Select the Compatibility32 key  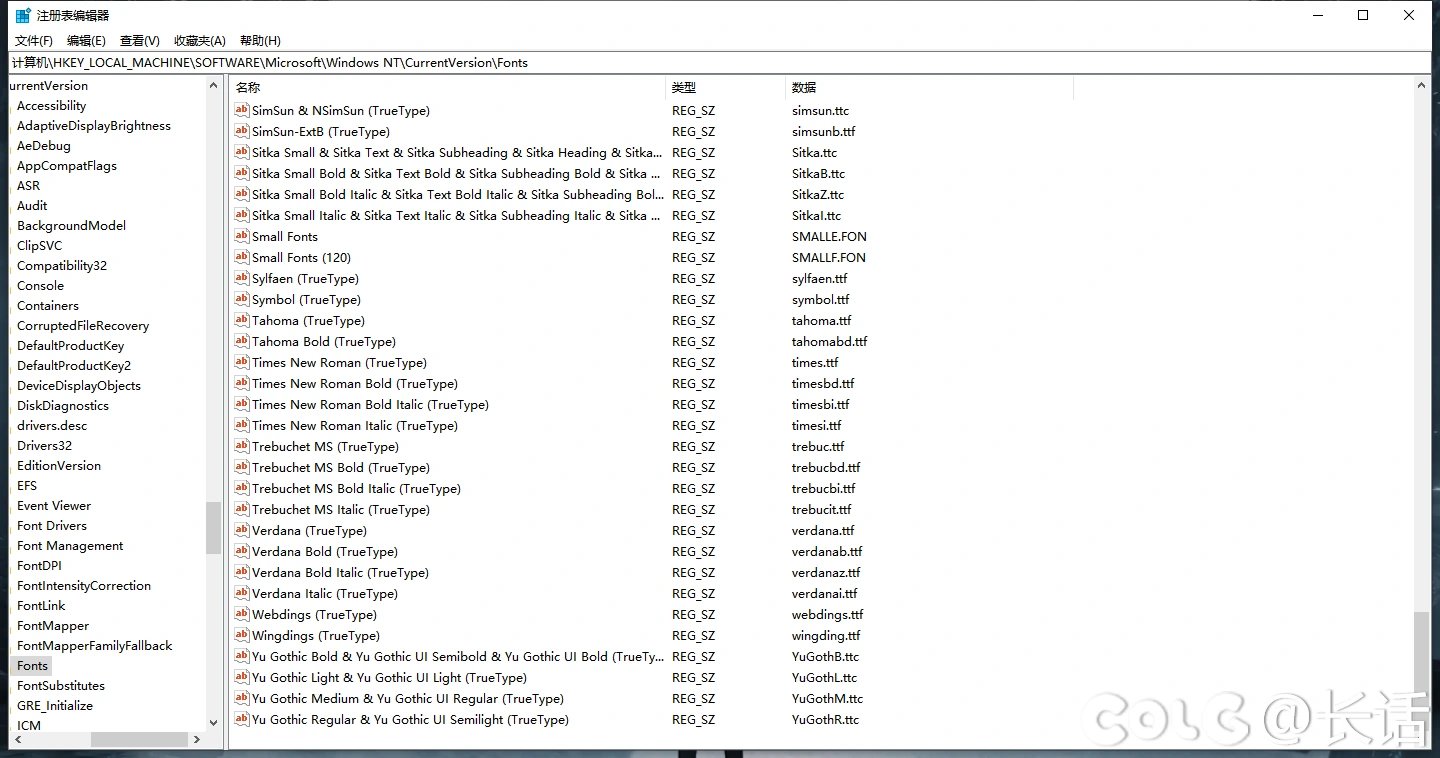click(x=62, y=266)
